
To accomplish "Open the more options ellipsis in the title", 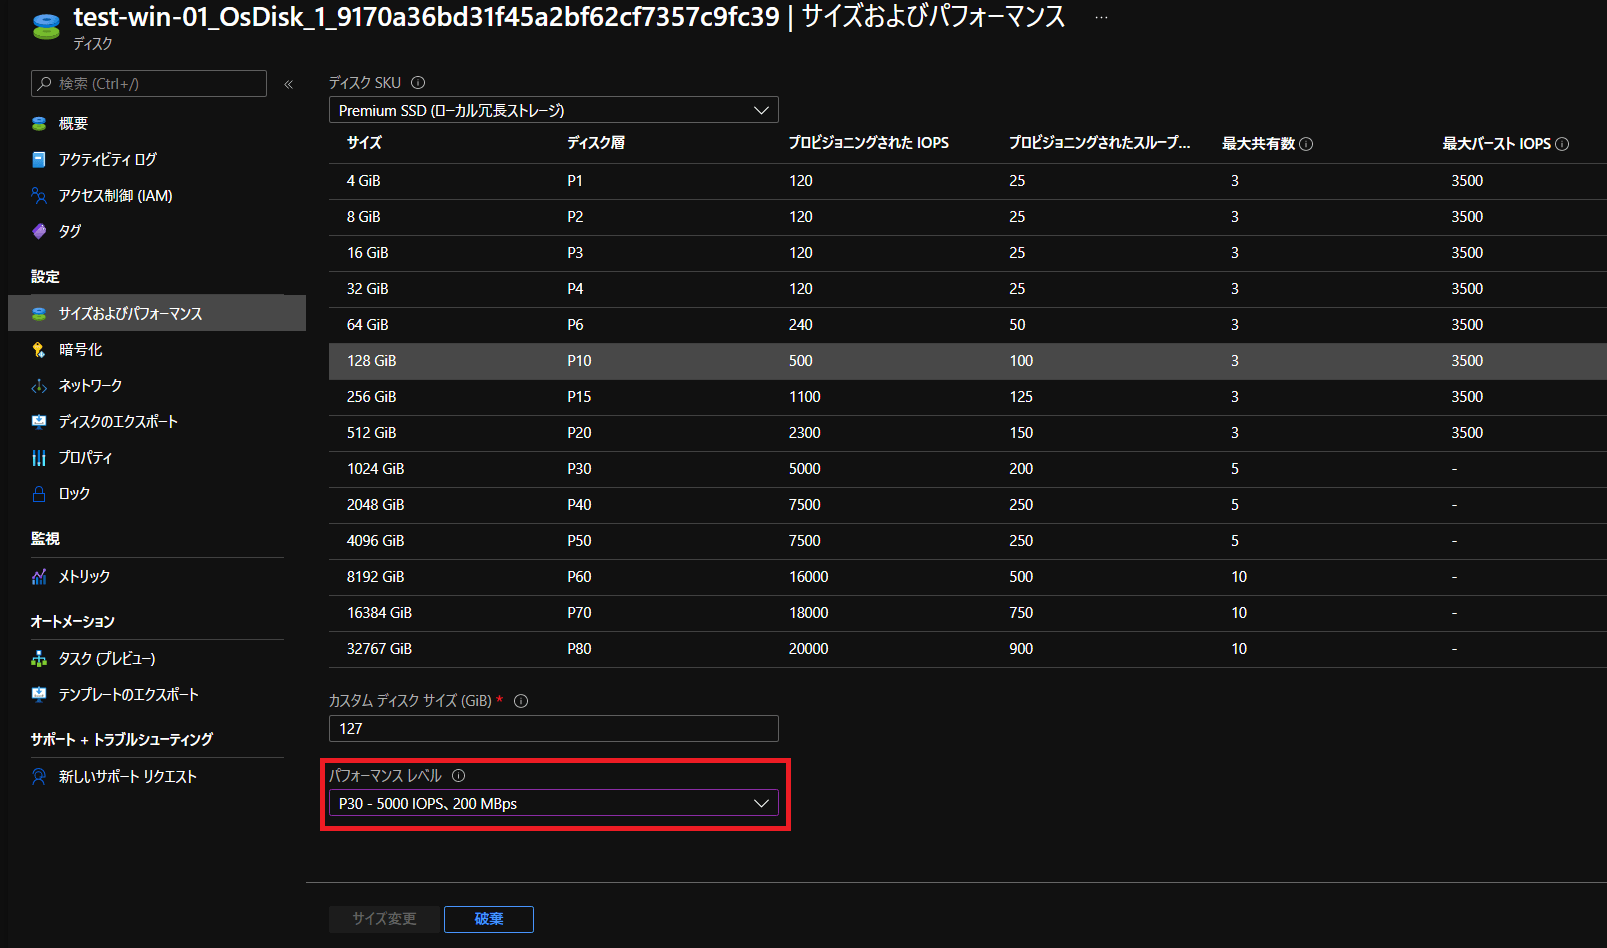I will [x=1101, y=18].
